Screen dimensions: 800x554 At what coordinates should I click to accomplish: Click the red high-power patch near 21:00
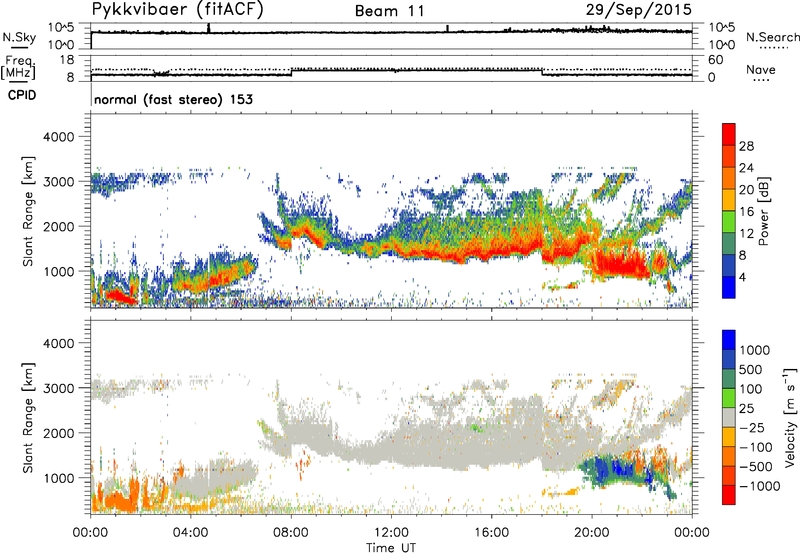(620, 264)
